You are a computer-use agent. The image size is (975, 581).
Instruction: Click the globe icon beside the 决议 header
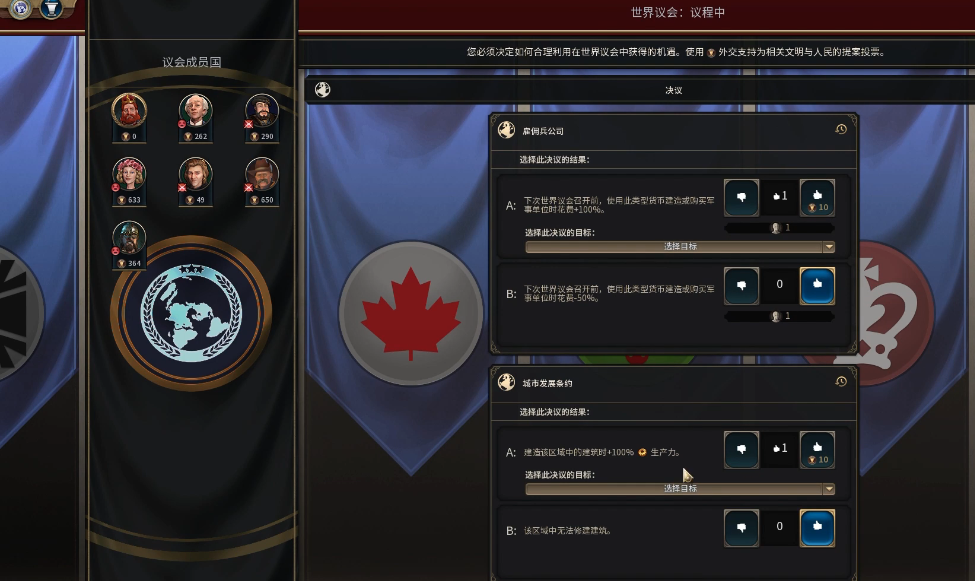[323, 90]
